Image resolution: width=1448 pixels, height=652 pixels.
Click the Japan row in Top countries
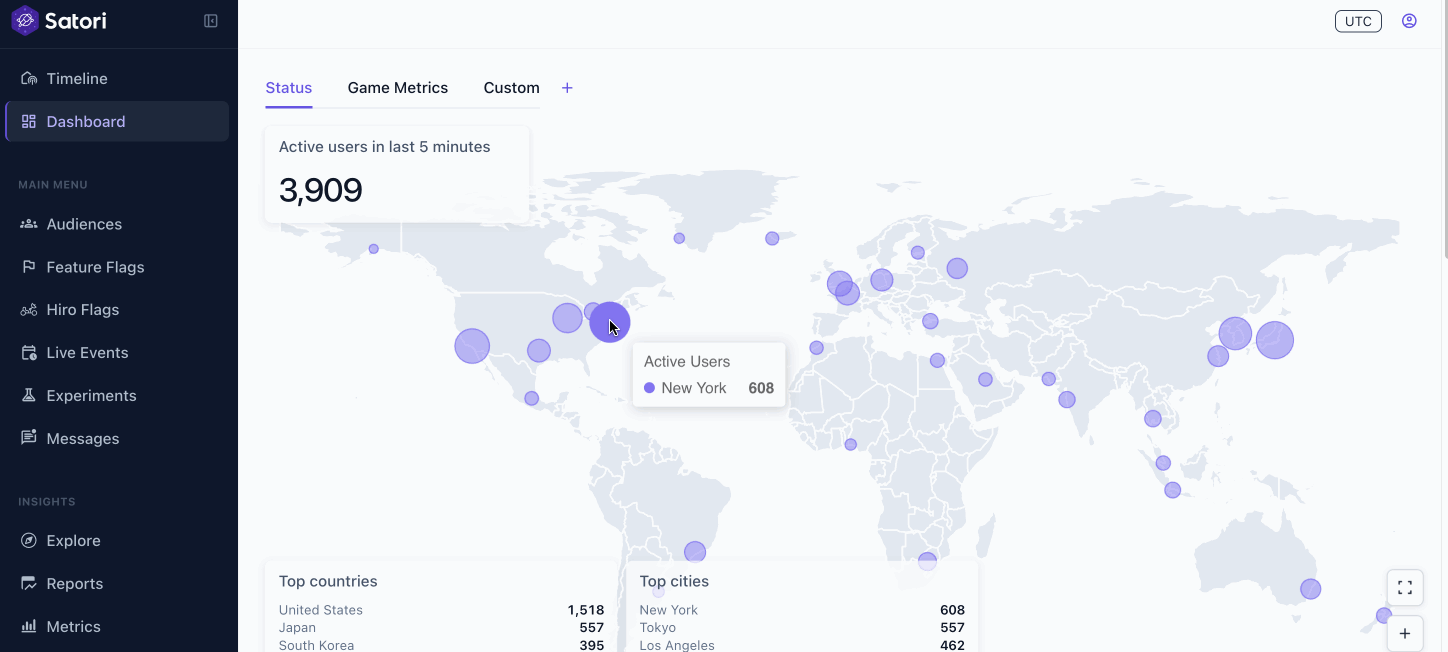point(441,628)
